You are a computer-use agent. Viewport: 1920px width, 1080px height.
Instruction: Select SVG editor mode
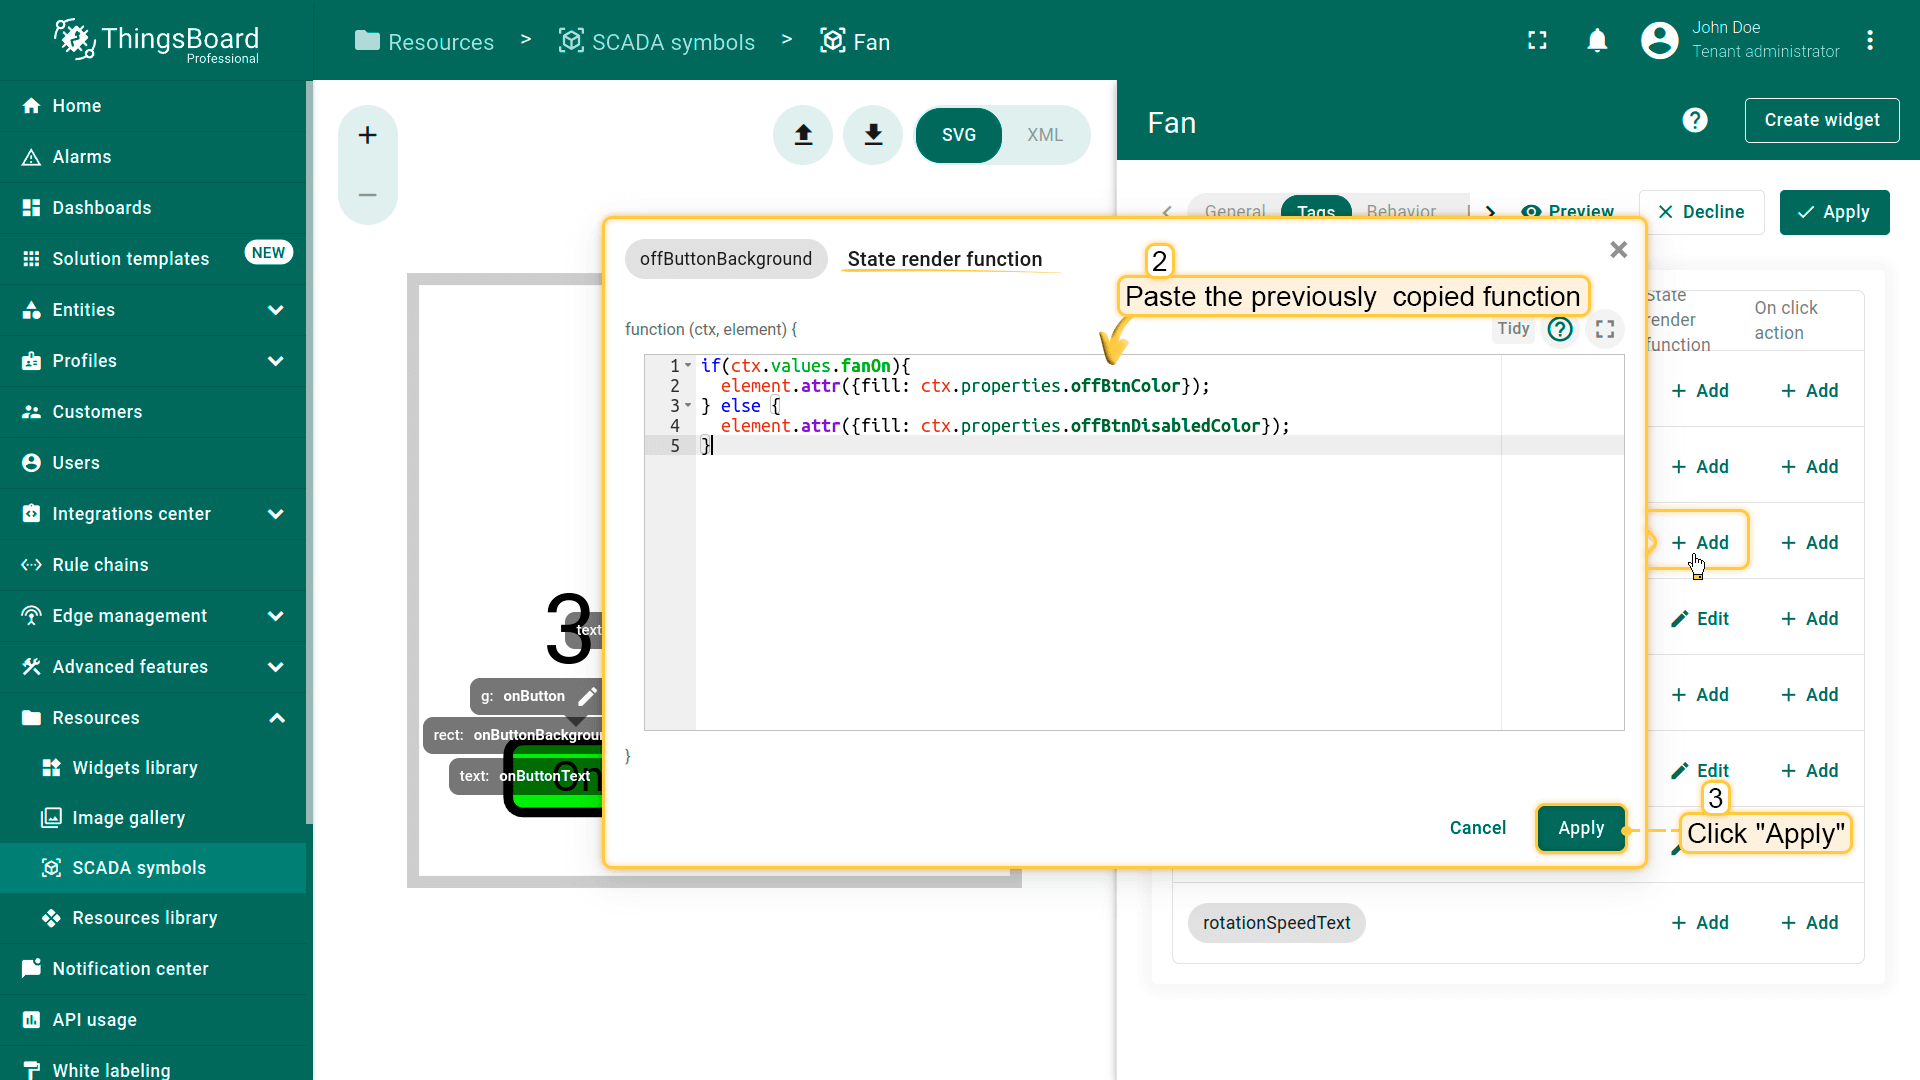tap(958, 135)
